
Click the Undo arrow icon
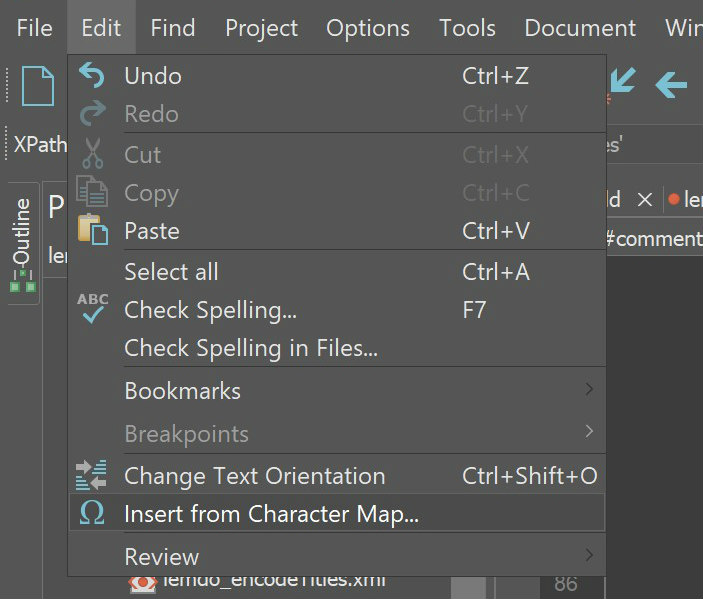(x=92, y=75)
